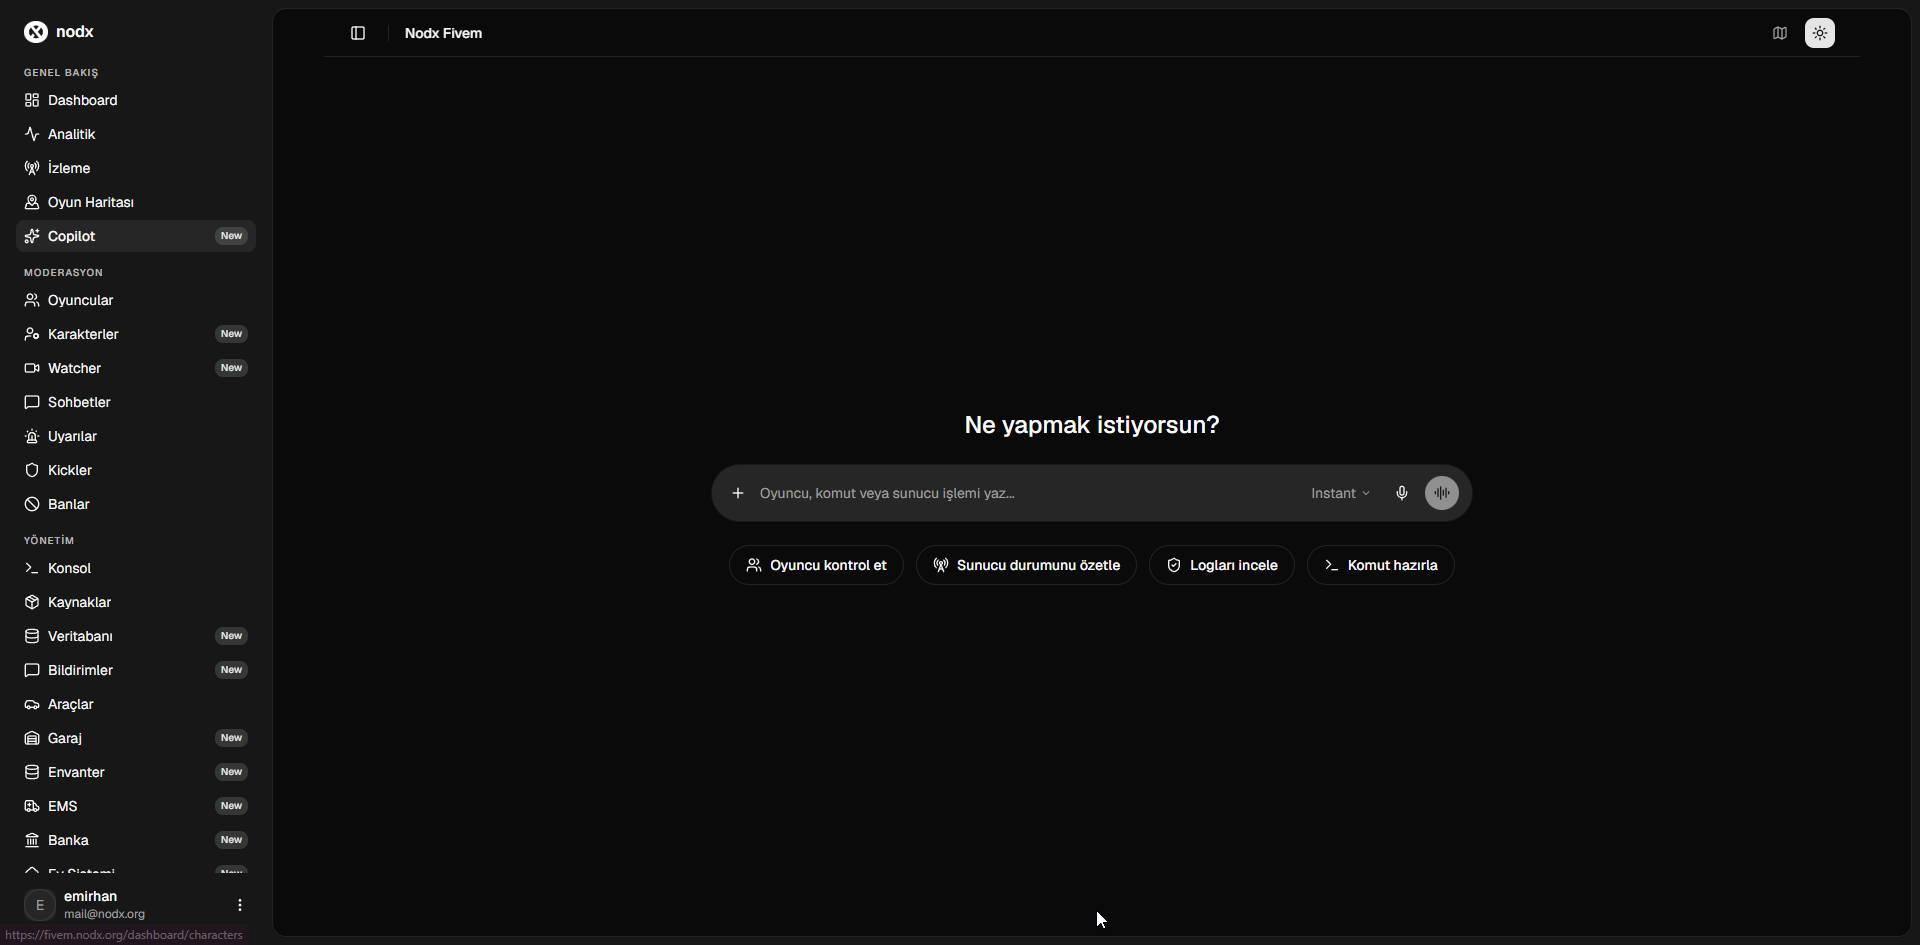Click the Banka building icon
This screenshot has height=945, width=1920.
(x=32, y=840)
